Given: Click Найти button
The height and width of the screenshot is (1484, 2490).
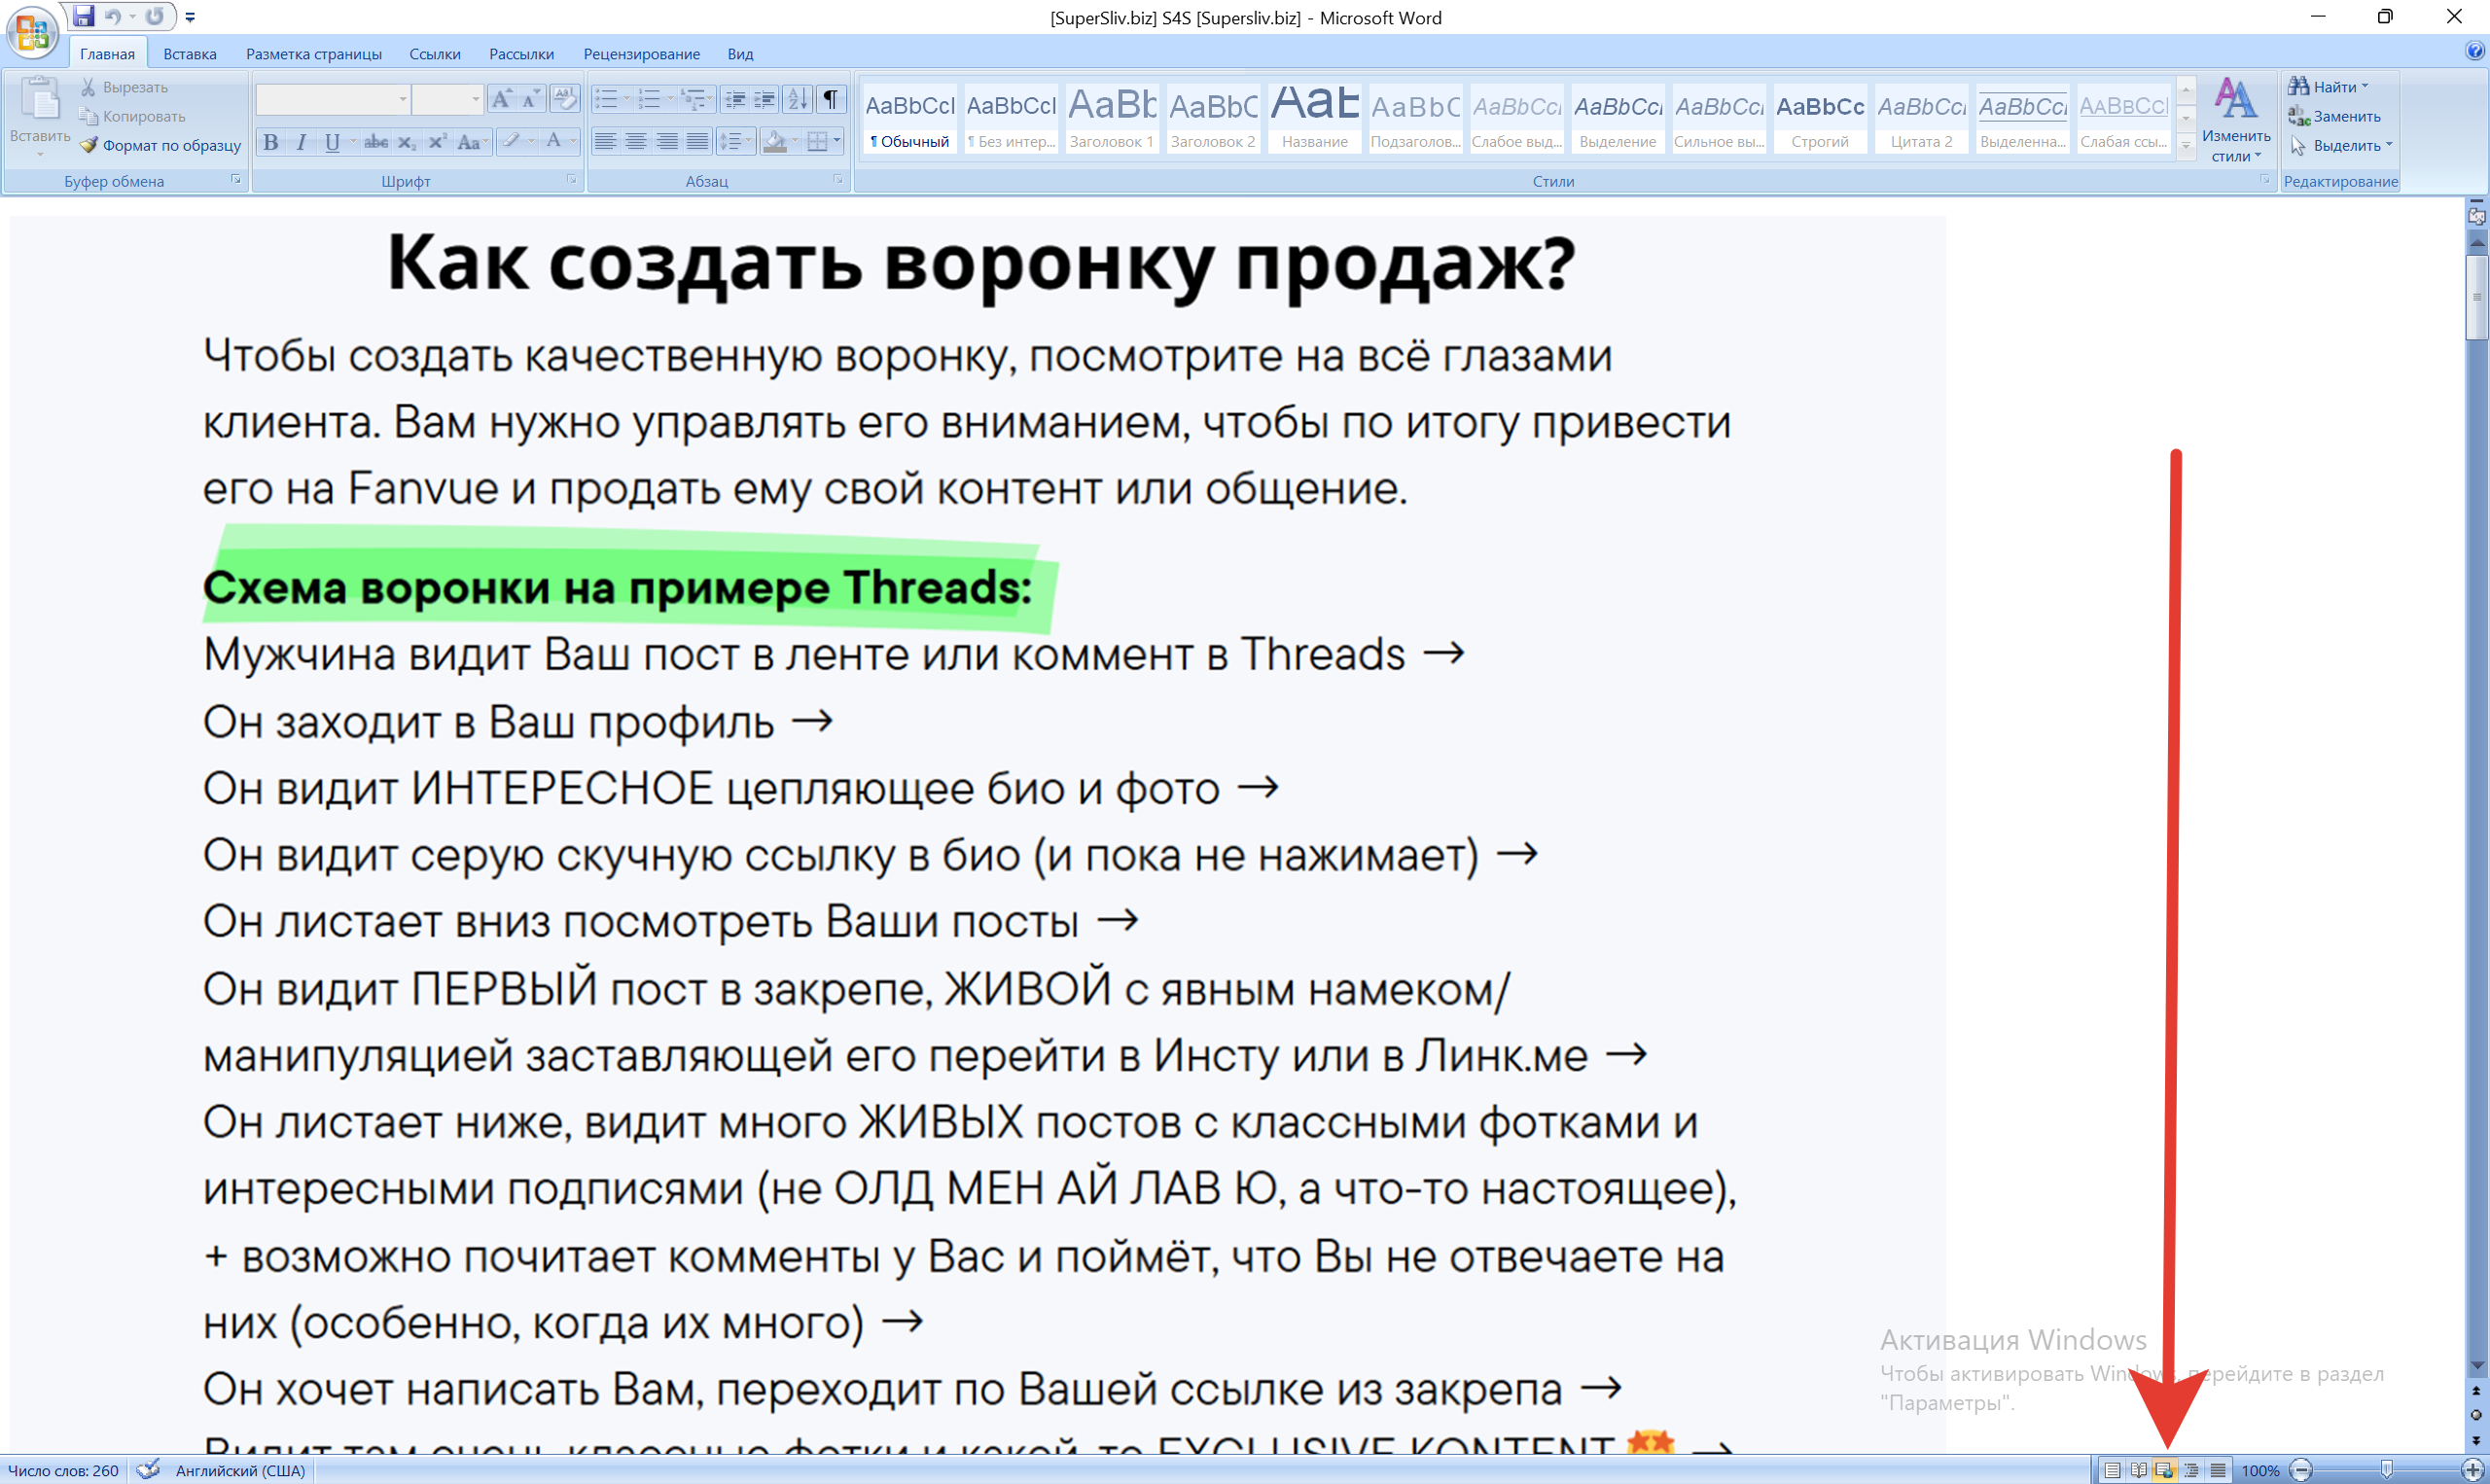Looking at the screenshot, I should (2329, 87).
